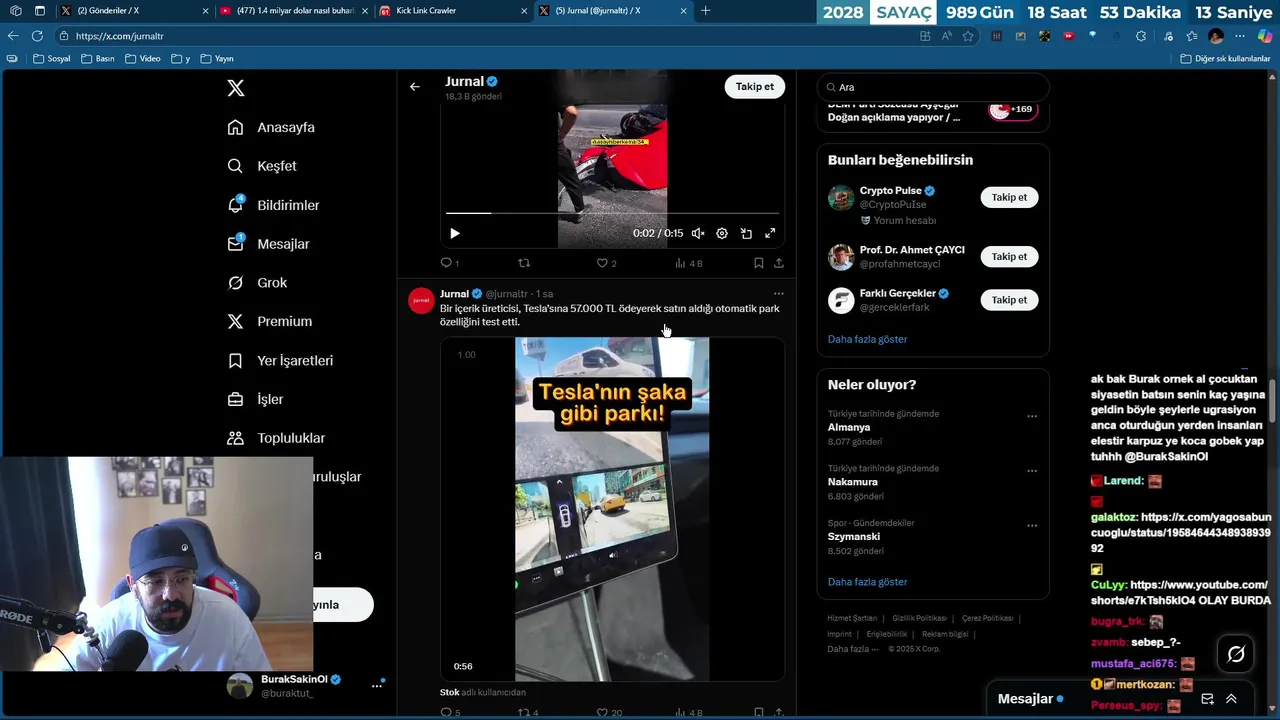
Task: Open account menu dots next to BurakSakinOl
Action: pyautogui.click(x=377, y=686)
